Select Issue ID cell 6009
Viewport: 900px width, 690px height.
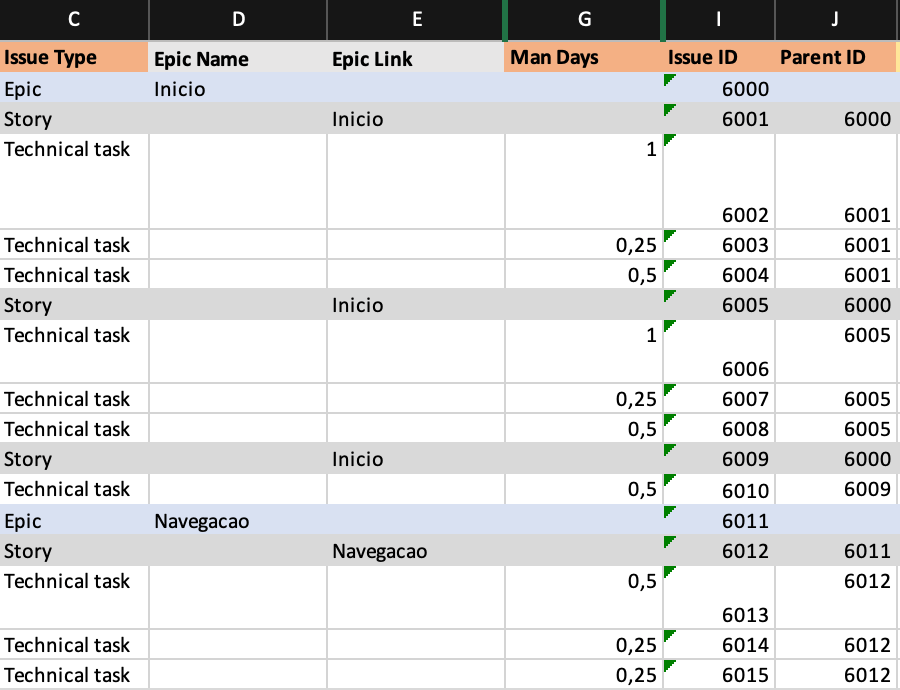[x=719, y=459]
